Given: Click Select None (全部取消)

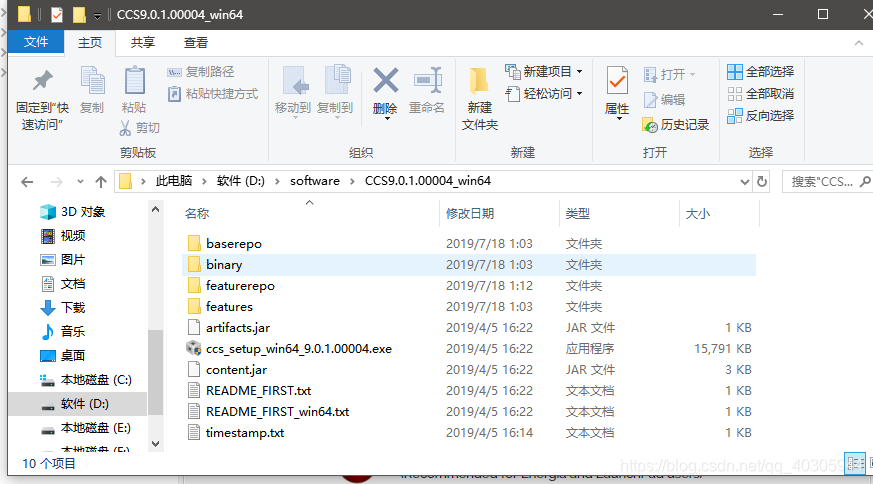Looking at the screenshot, I should pyautogui.click(x=761, y=94).
